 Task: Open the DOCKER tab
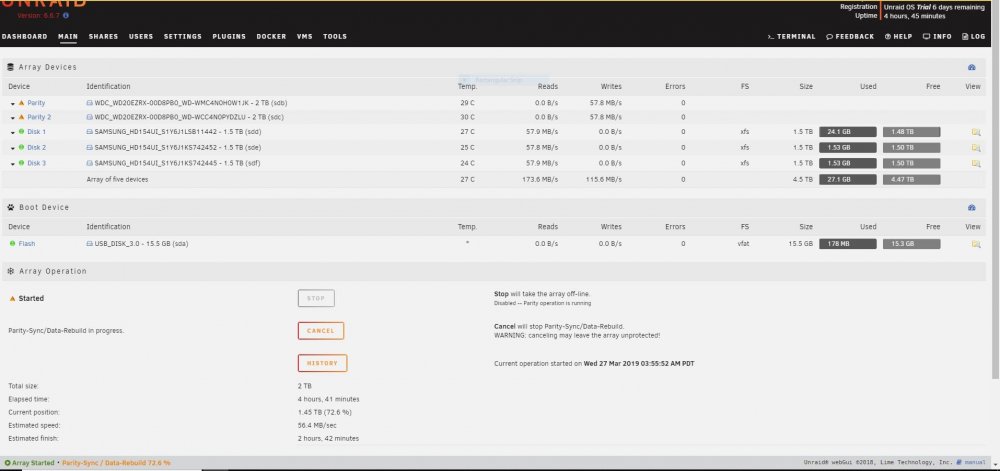click(x=271, y=36)
